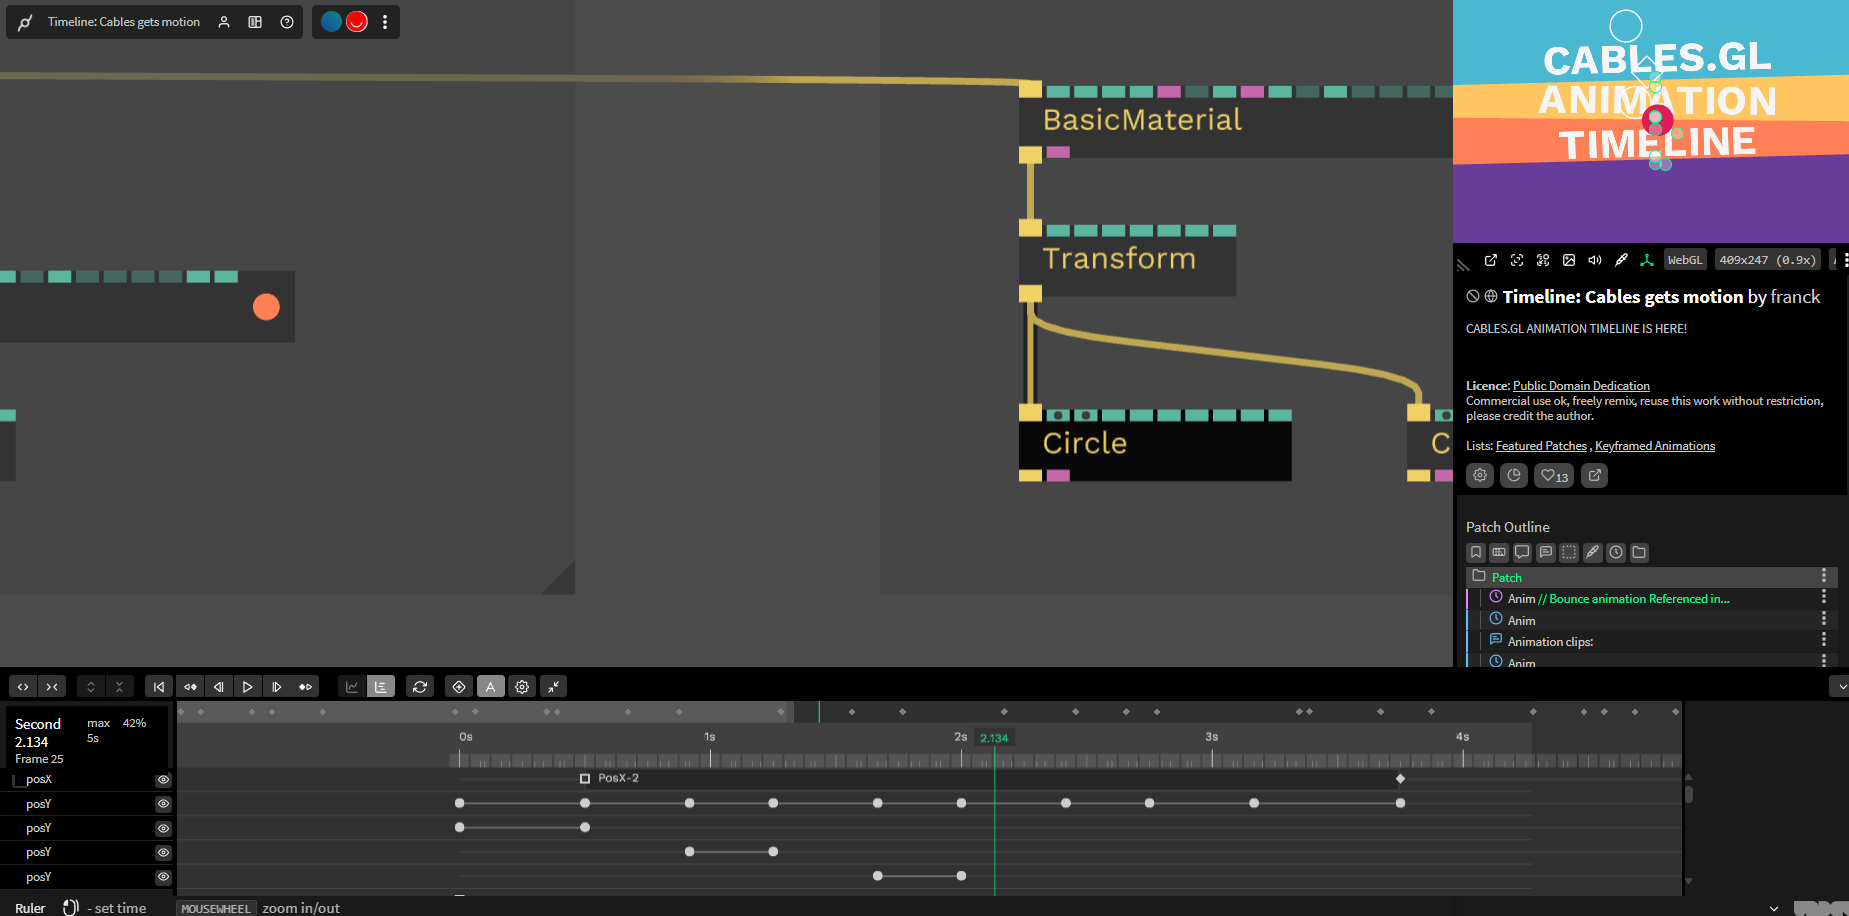This screenshot has height=916, width=1849.
Task: Switch to curve graph view in timeline
Action: click(x=352, y=686)
